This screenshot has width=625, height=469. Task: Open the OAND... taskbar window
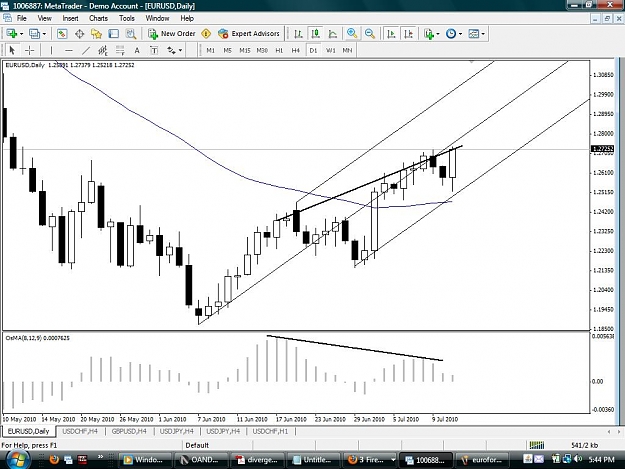(201, 460)
